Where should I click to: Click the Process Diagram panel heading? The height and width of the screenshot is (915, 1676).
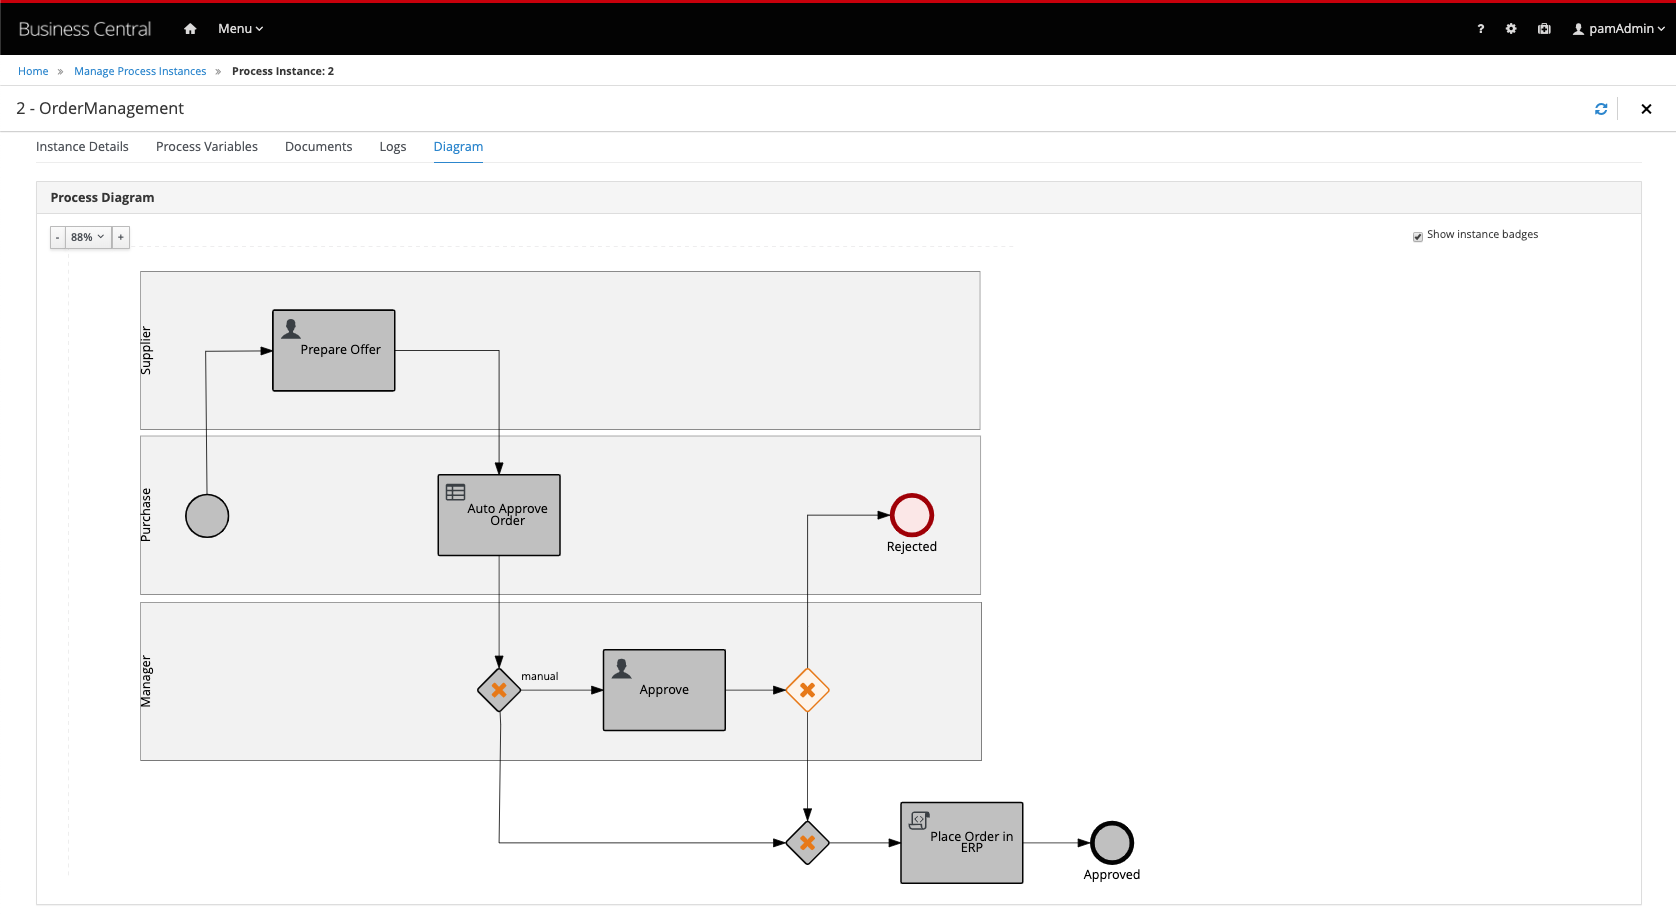[x=103, y=198]
